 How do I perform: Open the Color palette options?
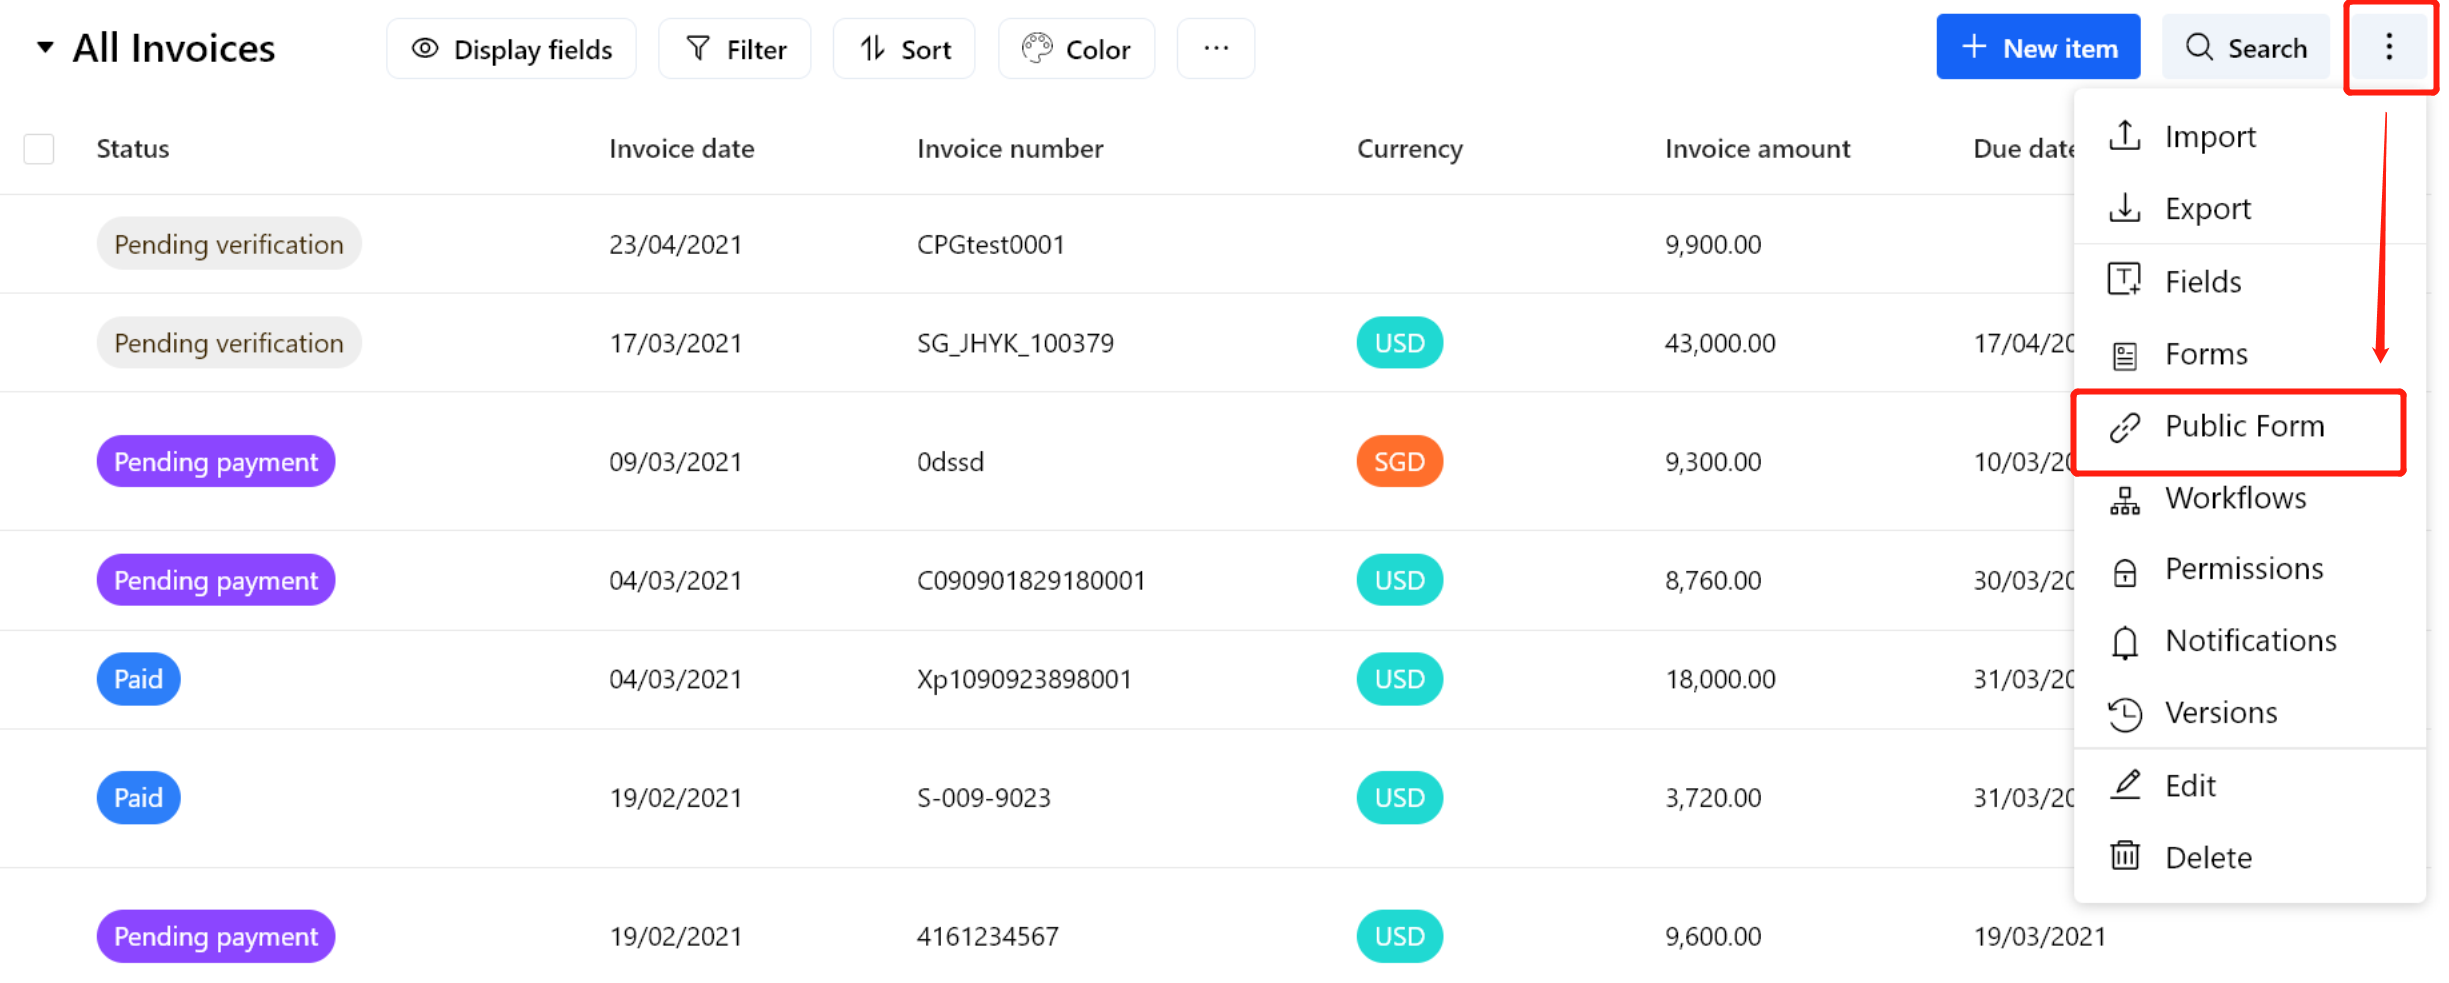1076,49
